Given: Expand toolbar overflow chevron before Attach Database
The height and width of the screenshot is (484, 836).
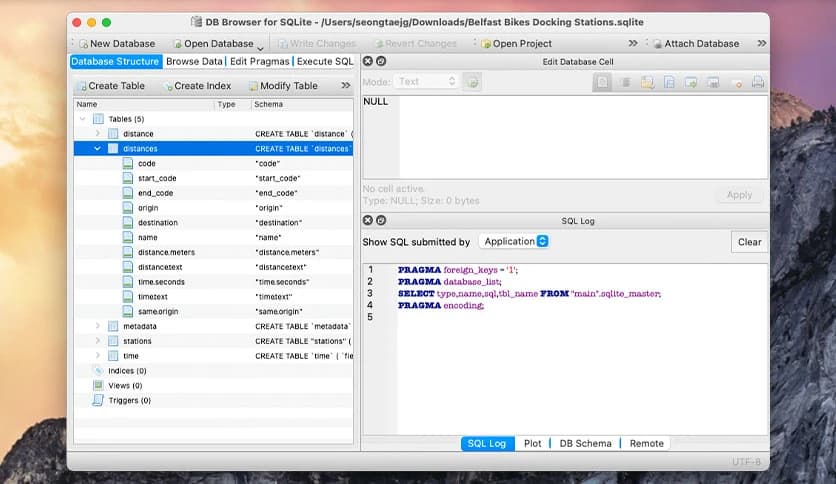Looking at the screenshot, I should coord(633,43).
